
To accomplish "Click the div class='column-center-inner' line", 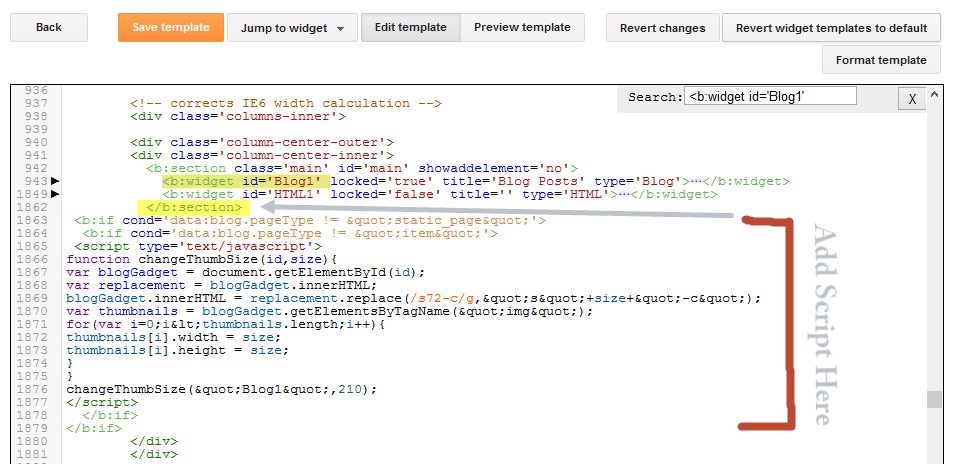I will [x=262, y=155].
